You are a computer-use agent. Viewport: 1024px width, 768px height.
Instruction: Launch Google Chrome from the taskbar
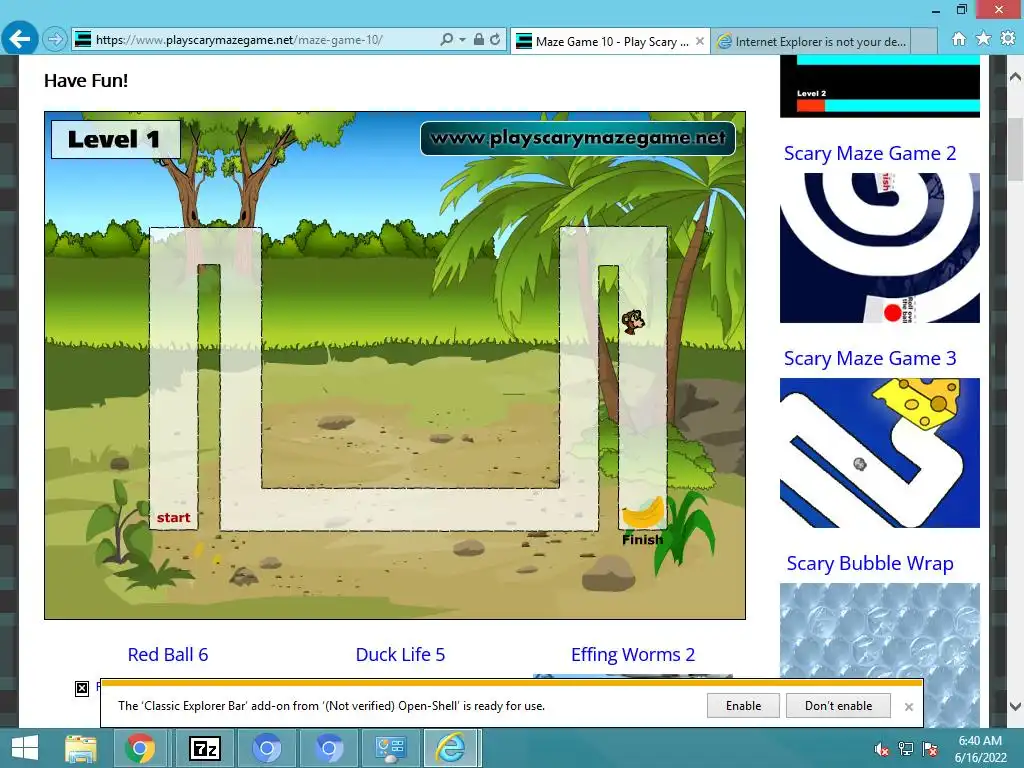tap(139, 748)
